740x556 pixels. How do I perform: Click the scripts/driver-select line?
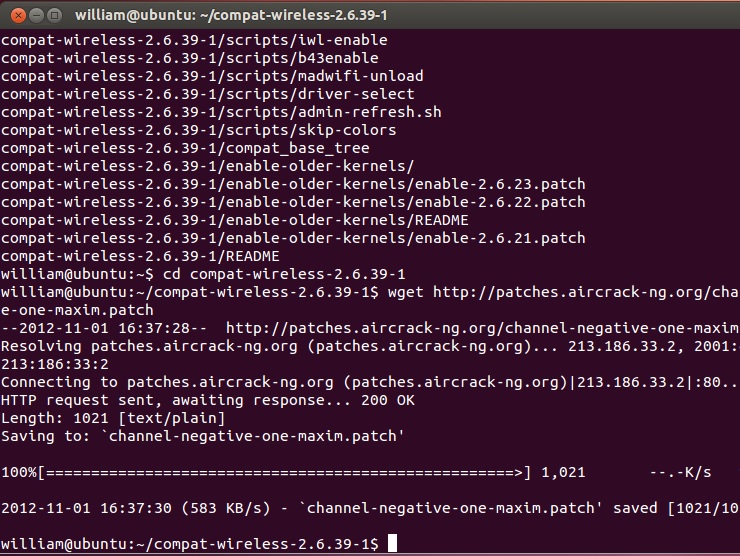click(x=208, y=94)
